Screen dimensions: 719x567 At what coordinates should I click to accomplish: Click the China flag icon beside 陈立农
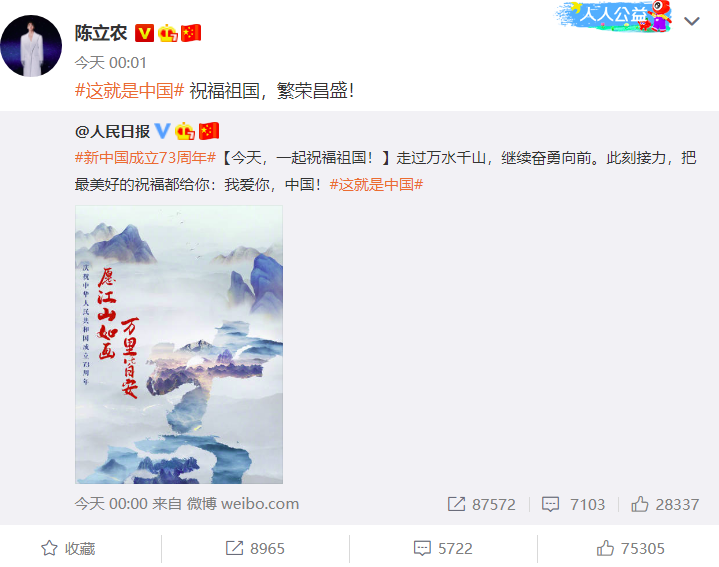(x=191, y=33)
